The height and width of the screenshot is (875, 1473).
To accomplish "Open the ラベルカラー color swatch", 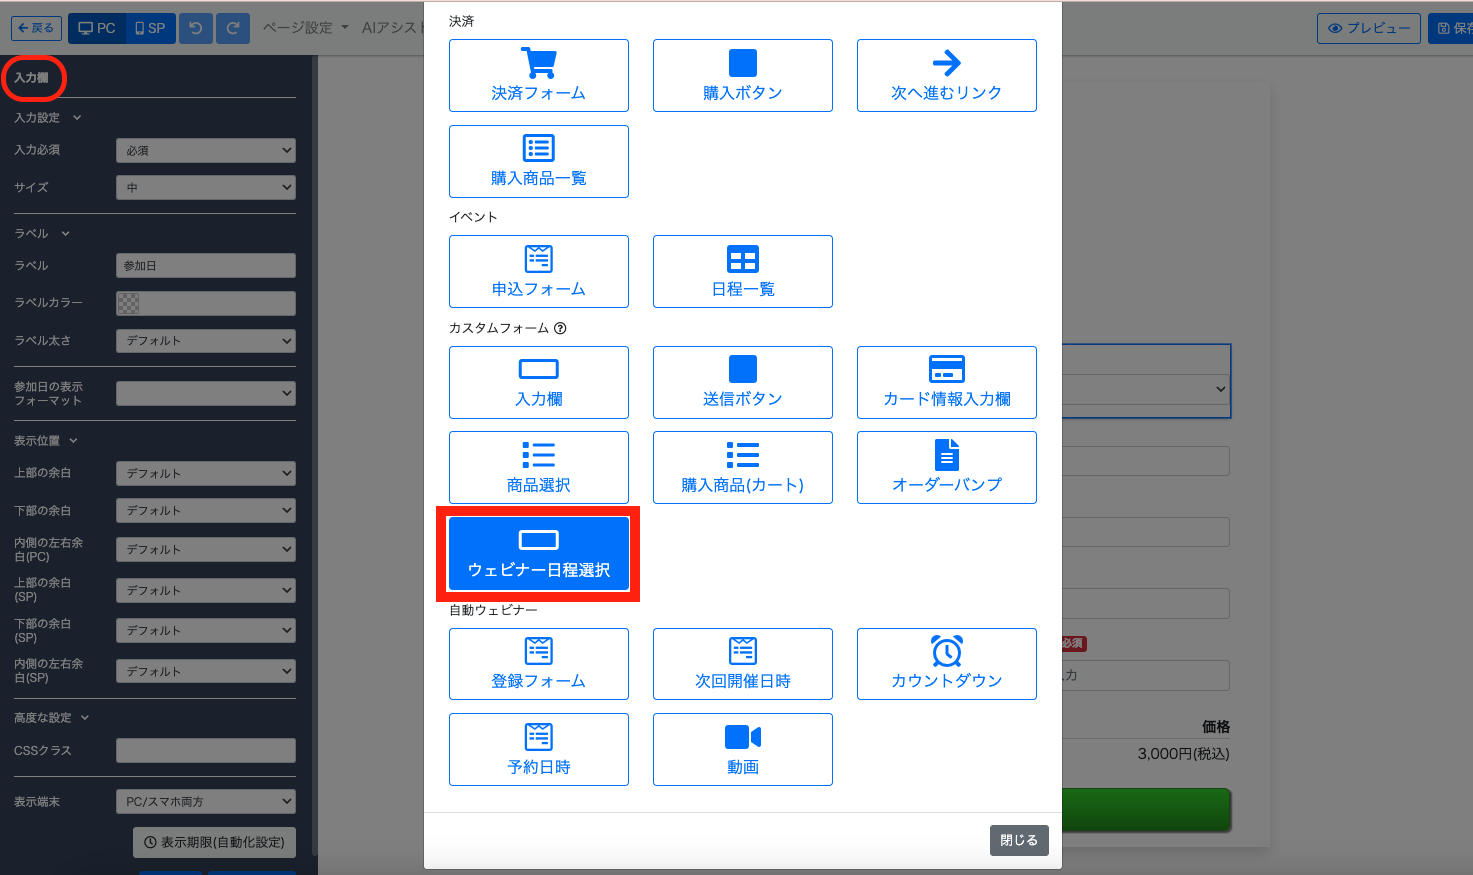I will click(128, 303).
